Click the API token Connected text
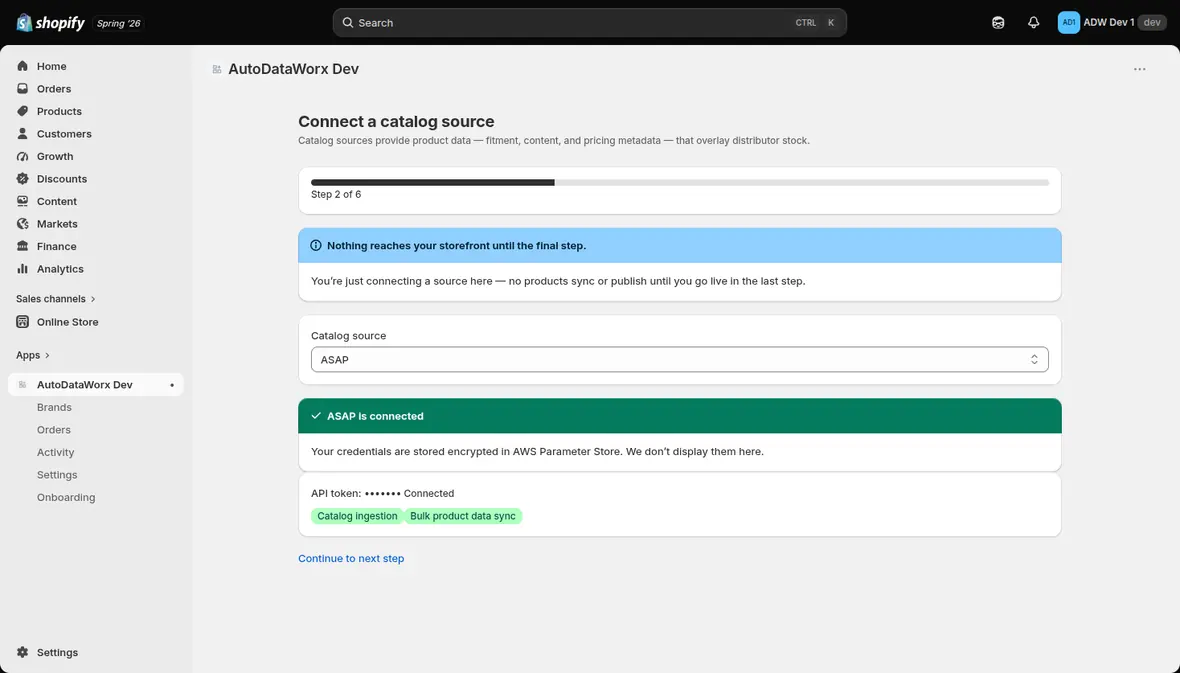Image resolution: width=1180 pixels, height=673 pixels. pyautogui.click(x=382, y=494)
